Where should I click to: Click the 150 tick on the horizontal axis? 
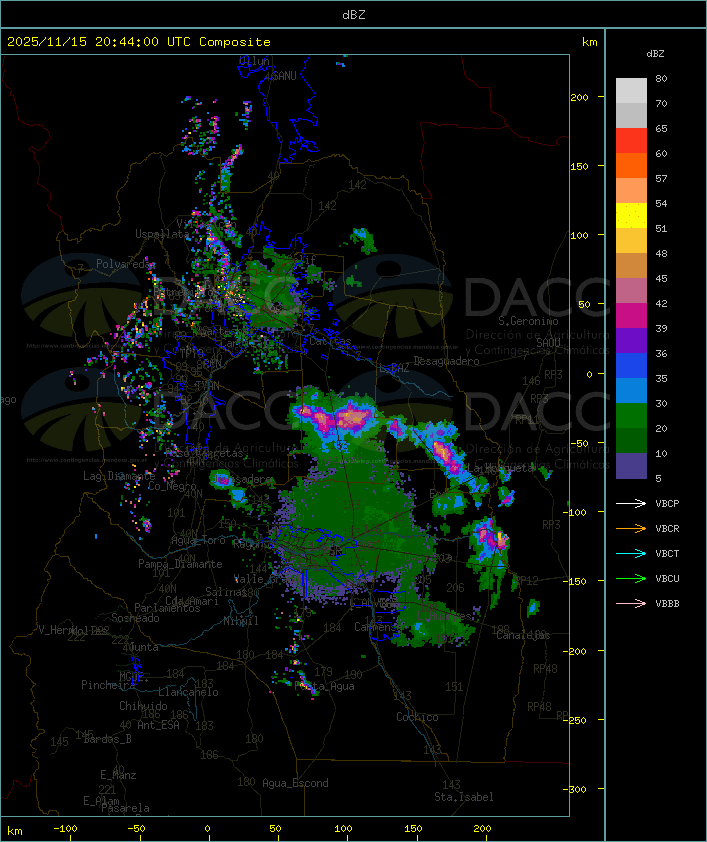click(x=413, y=829)
